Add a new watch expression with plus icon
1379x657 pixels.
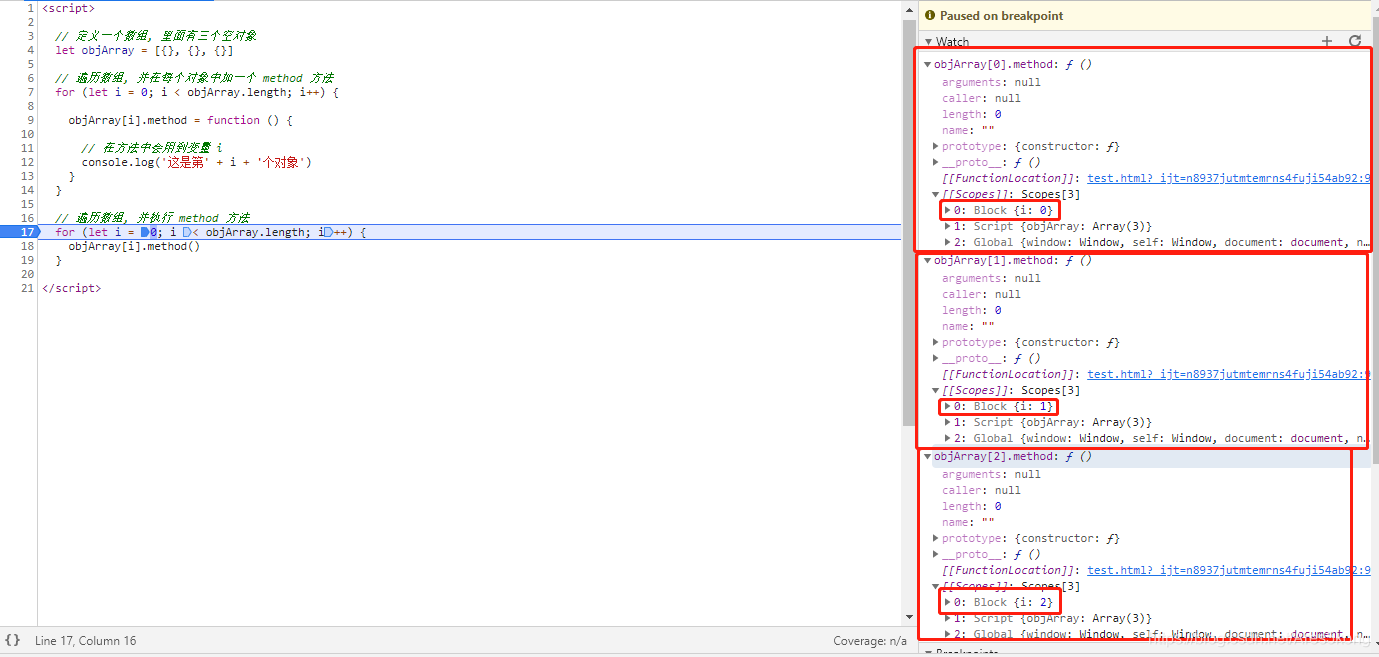tap(1327, 41)
